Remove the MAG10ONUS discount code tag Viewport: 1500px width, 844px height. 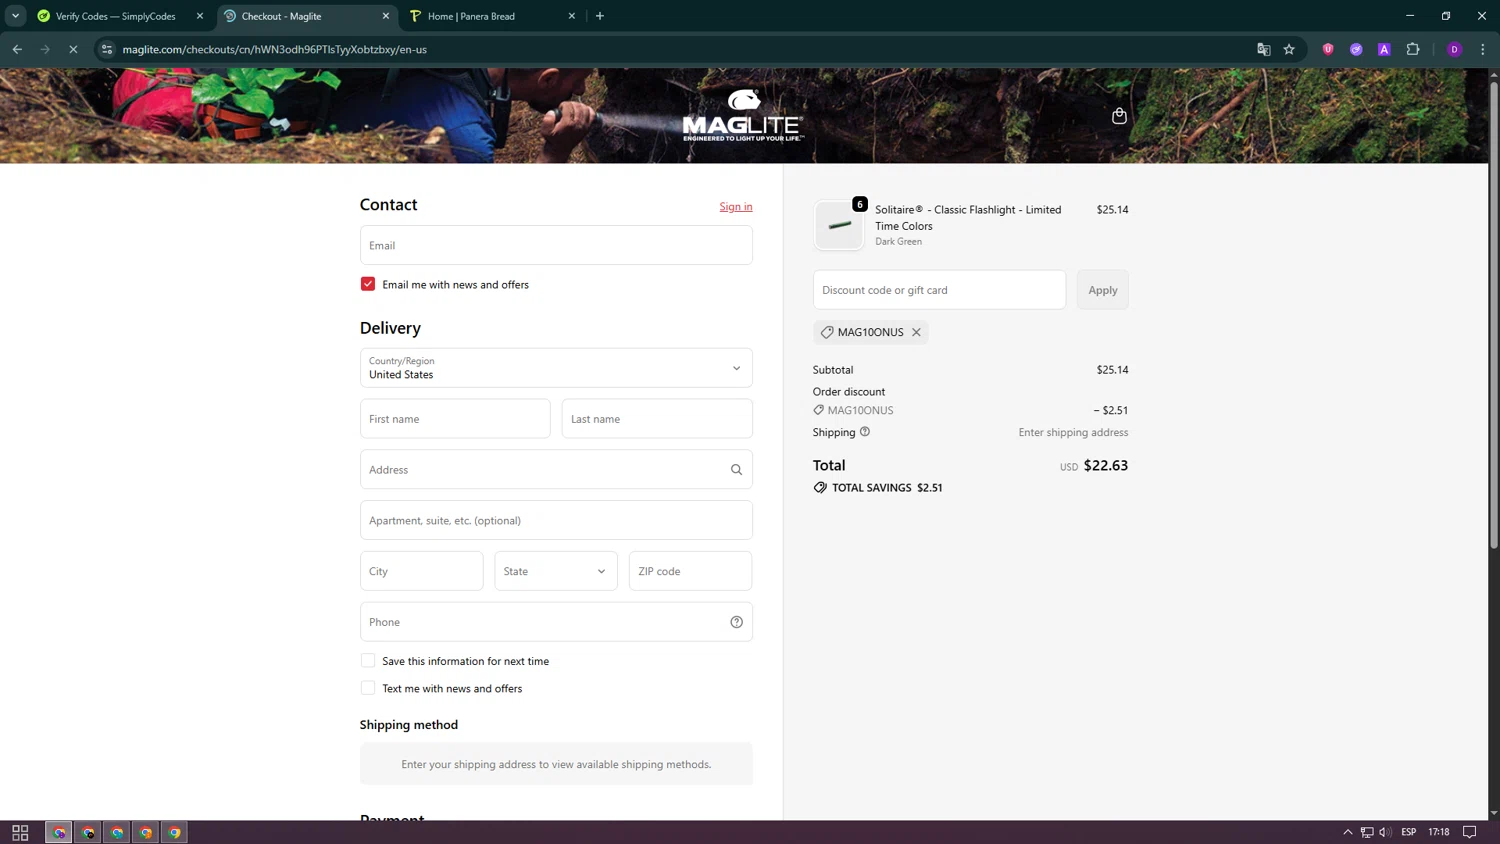click(x=916, y=332)
